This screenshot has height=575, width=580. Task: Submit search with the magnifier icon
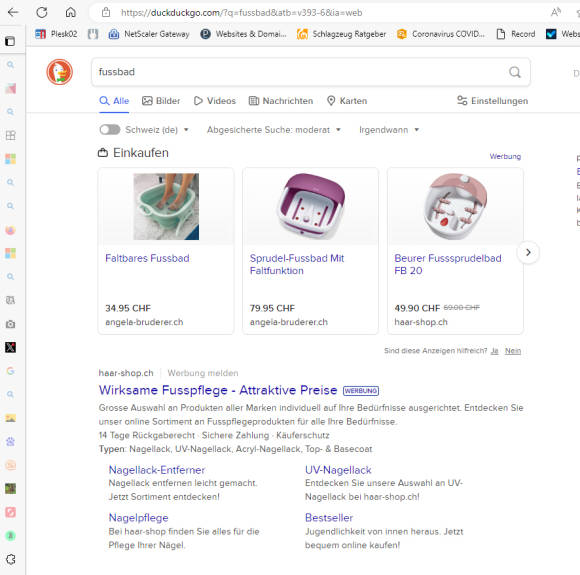click(515, 72)
